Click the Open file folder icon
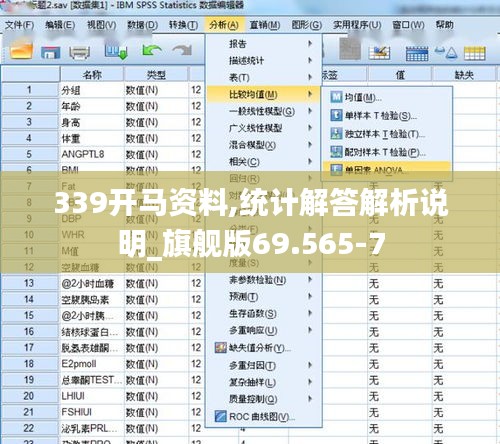 21,51
